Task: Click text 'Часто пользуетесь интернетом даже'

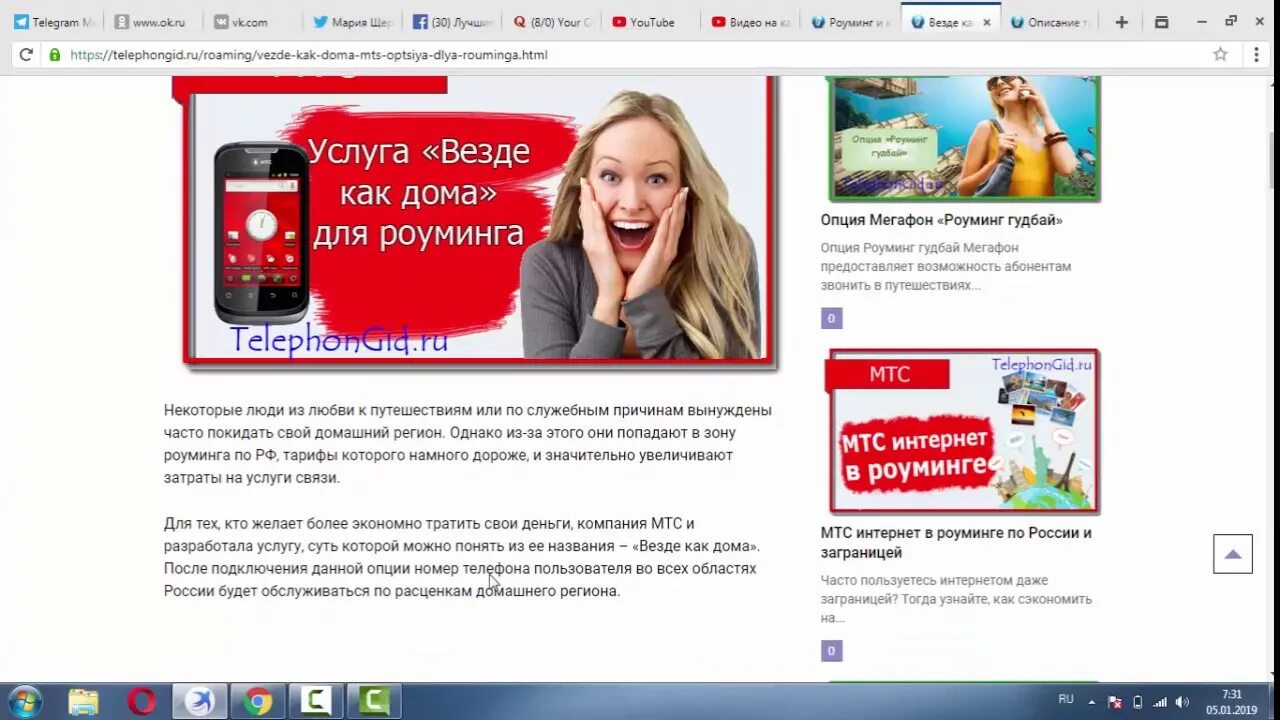Action: tap(933, 580)
